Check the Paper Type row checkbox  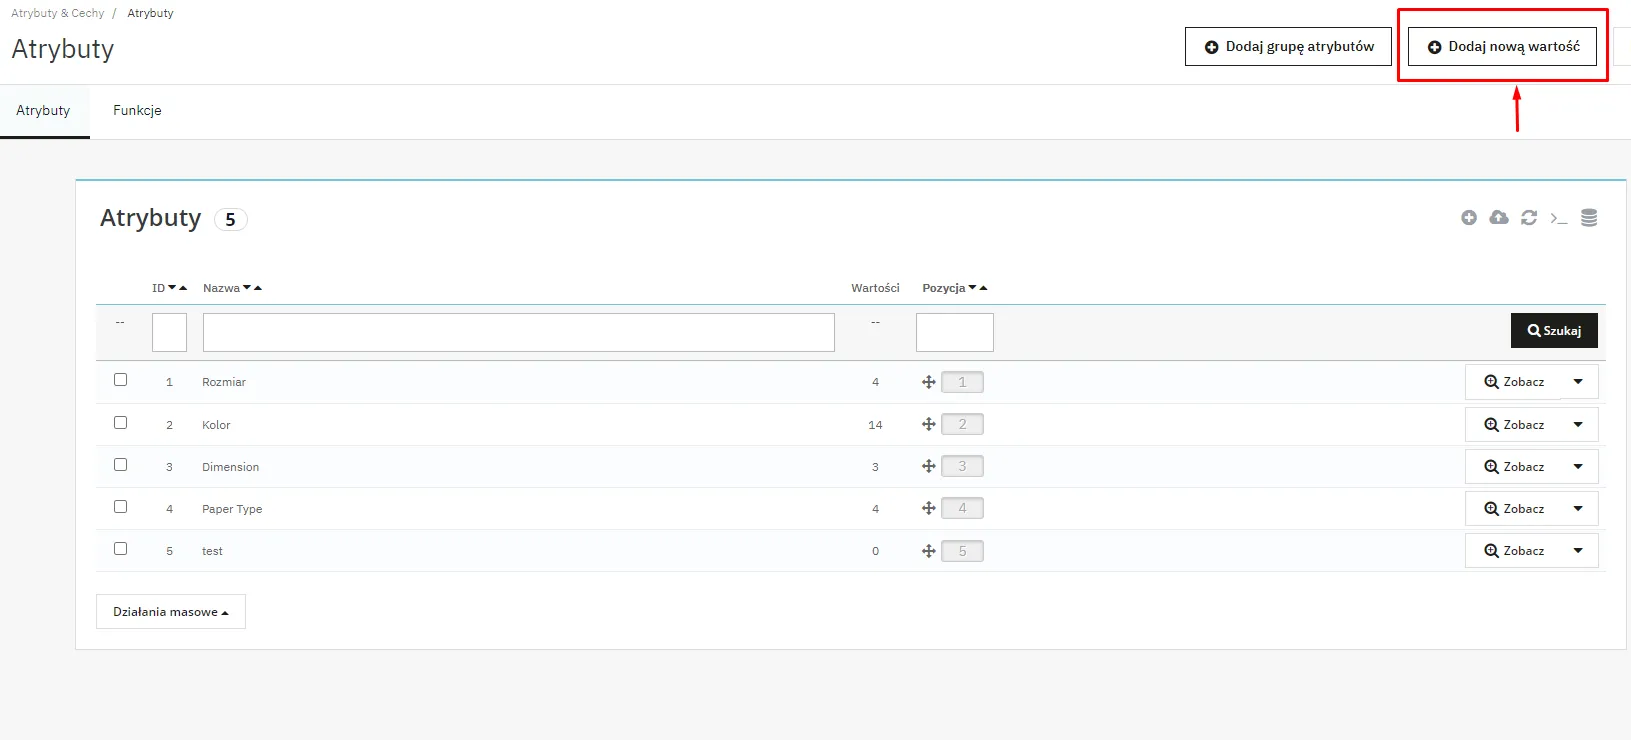coord(121,507)
